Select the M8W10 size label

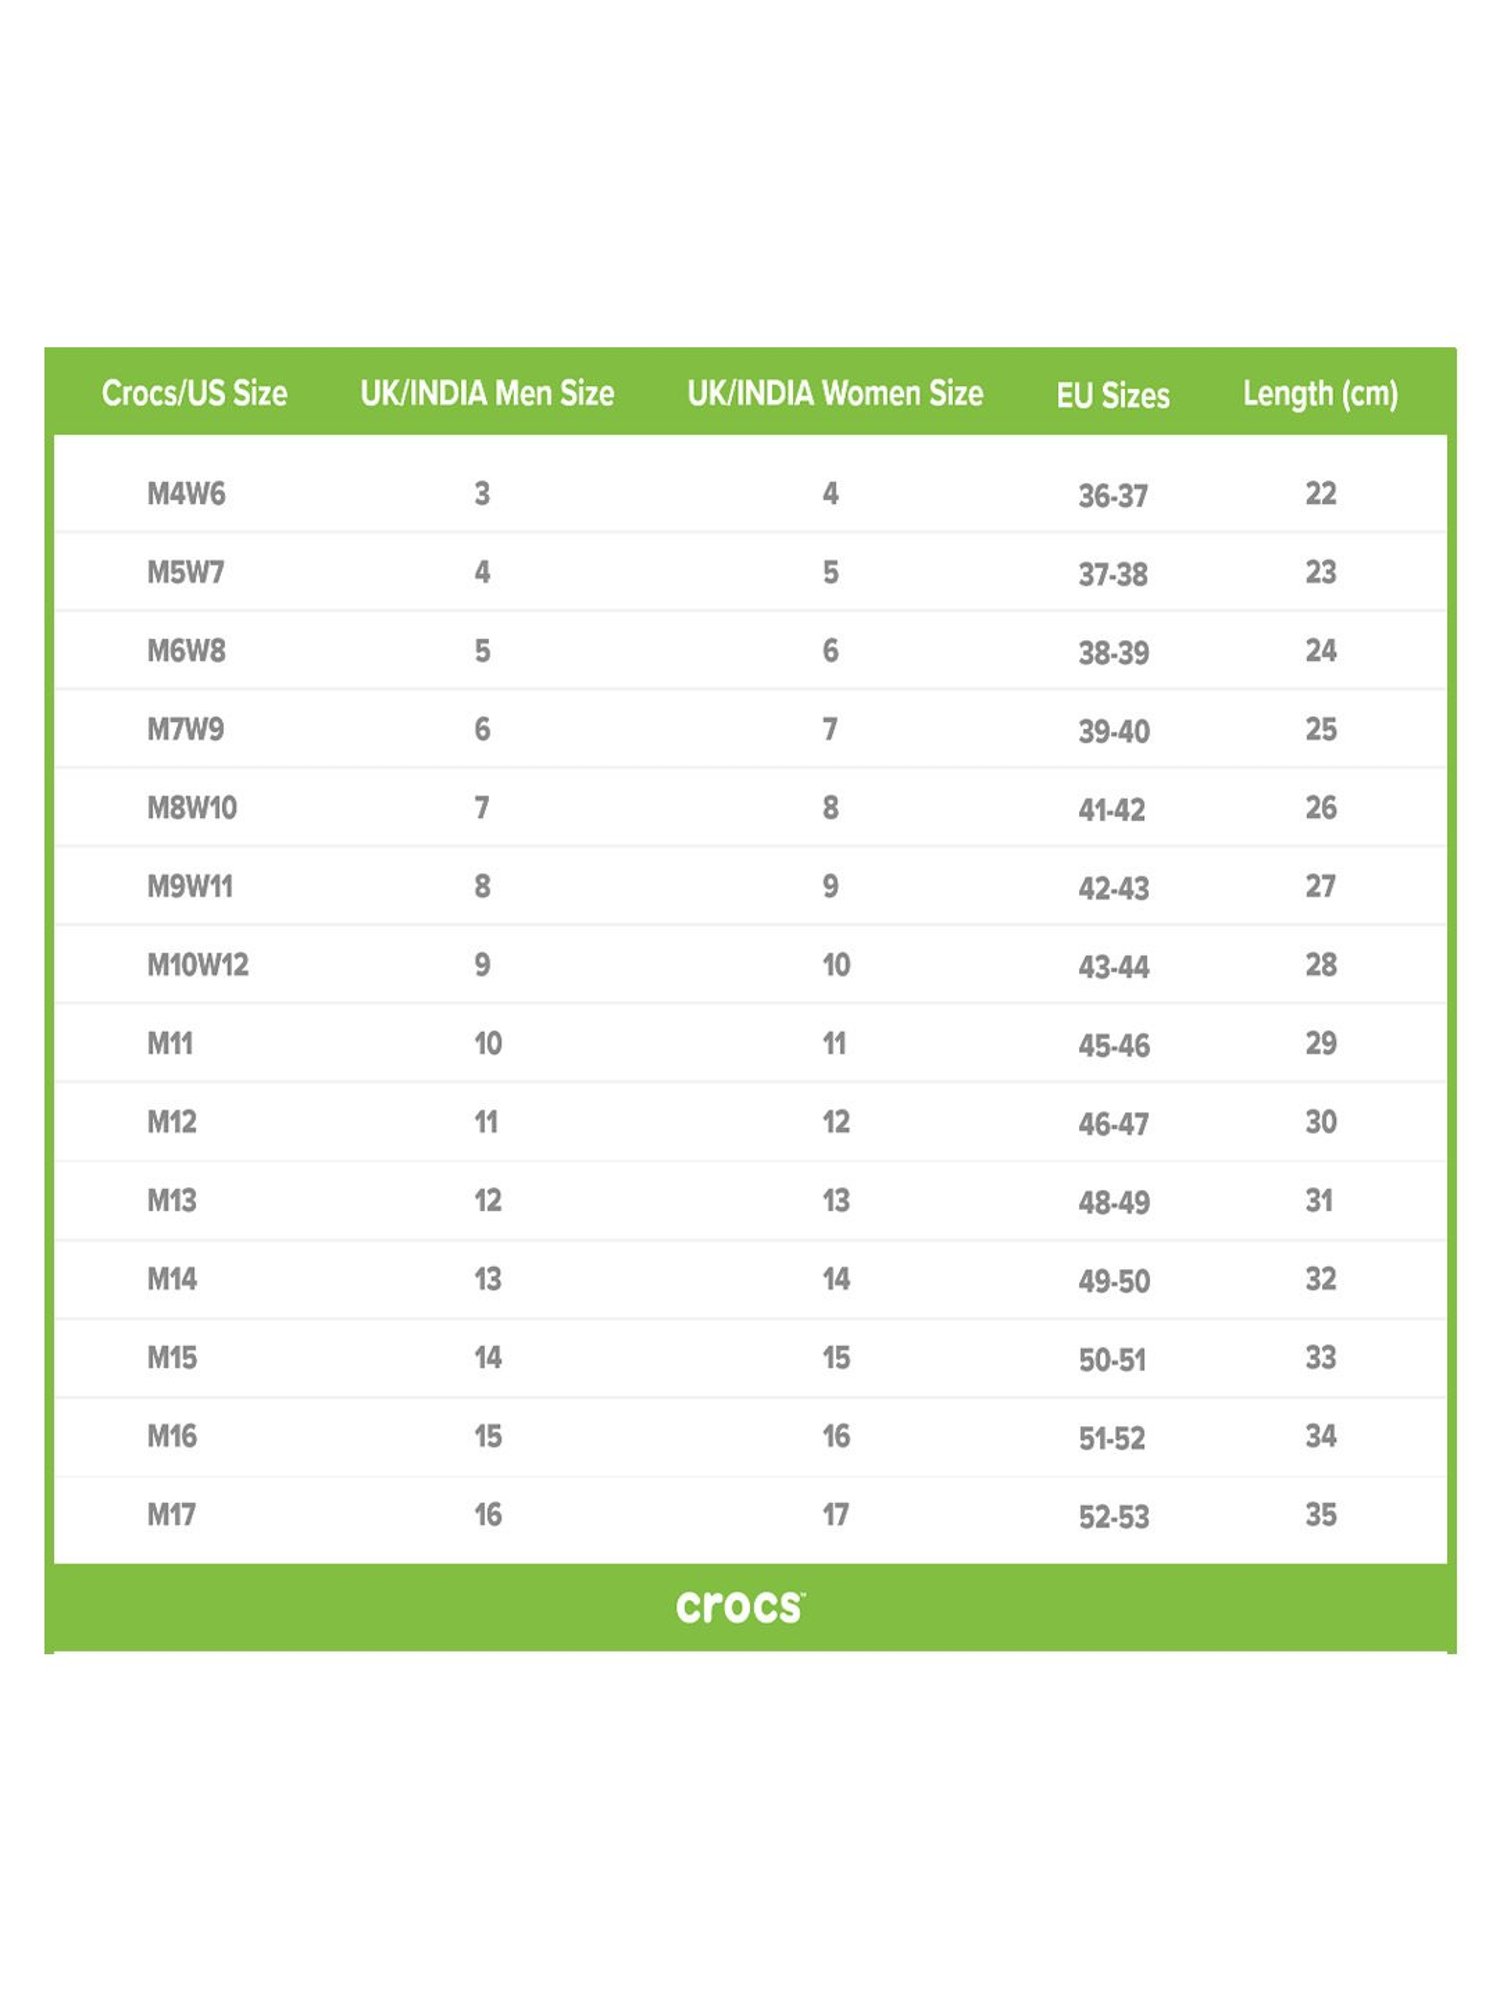pyautogui.click(x=192, y=807)
